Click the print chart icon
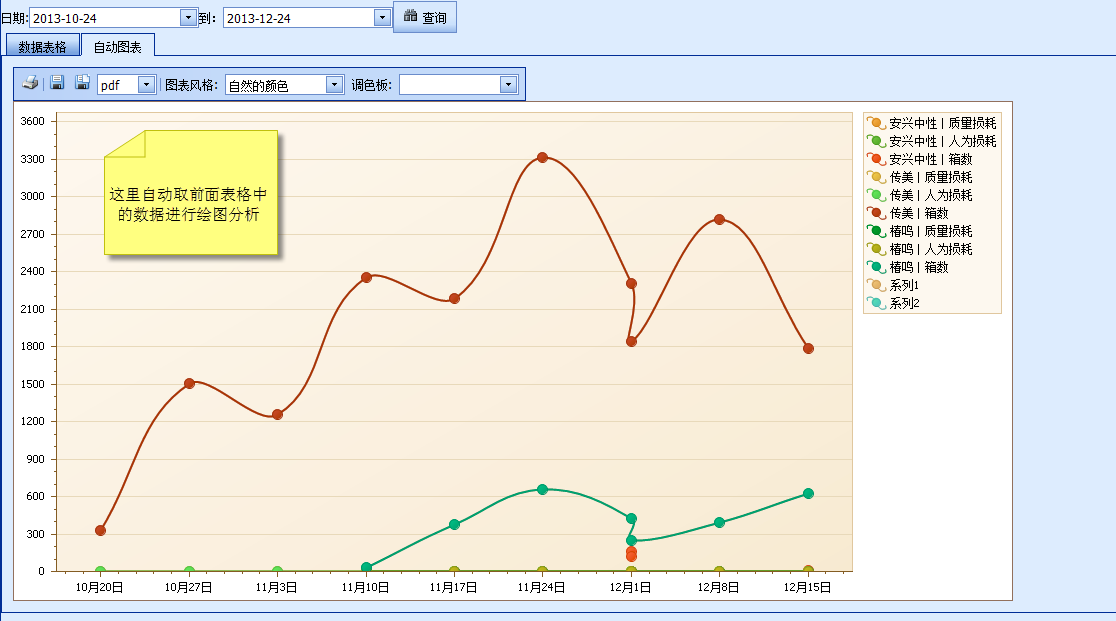Screen dimensions: 1116x621 click(x=30, y=83)
